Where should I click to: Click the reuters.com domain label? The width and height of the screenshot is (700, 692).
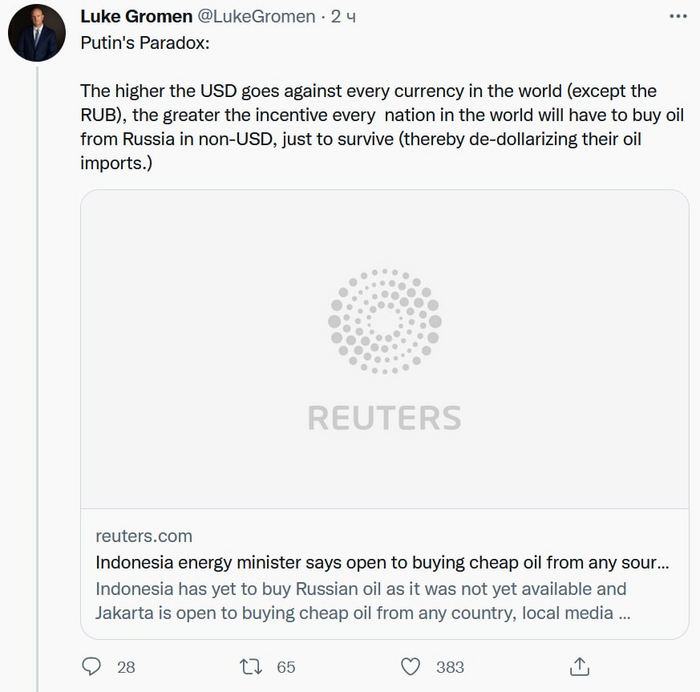[144, 536]
